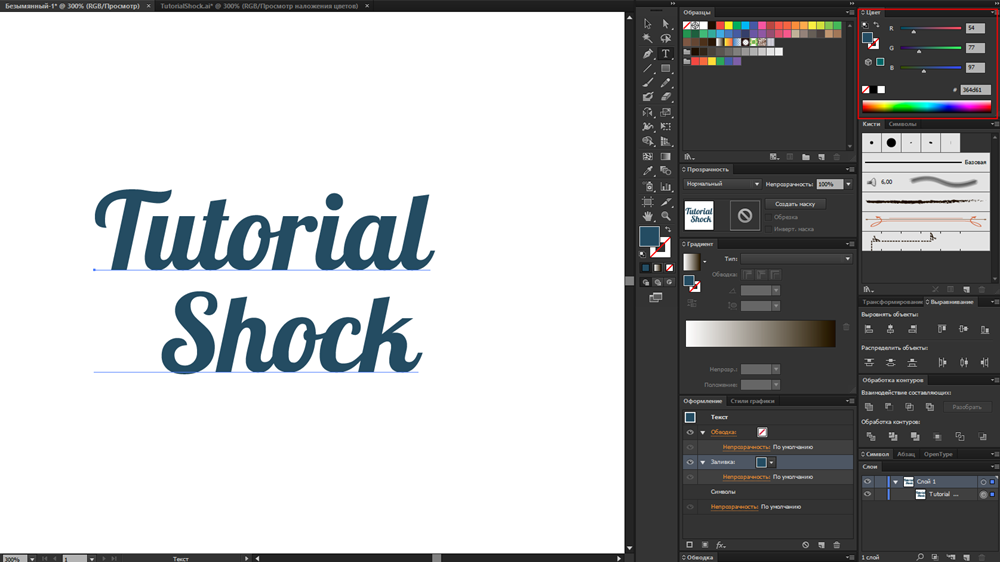Switch to the Трансформирование tab

892,302
